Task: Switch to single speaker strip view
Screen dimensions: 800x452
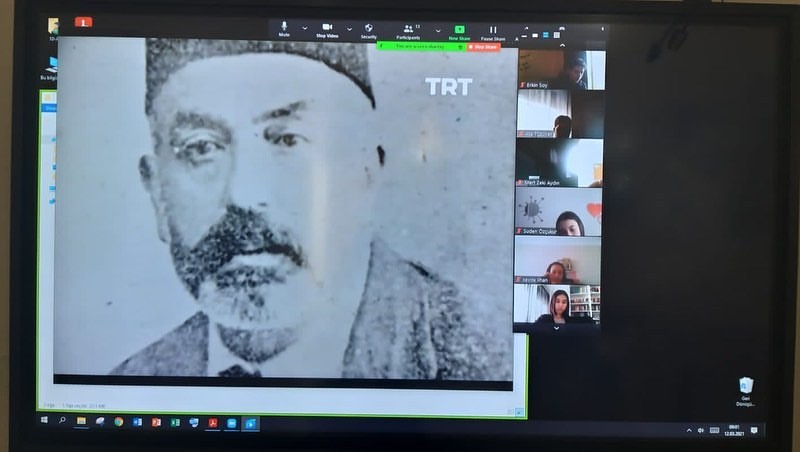Action: pyautogui.click(x=535, y=35)
